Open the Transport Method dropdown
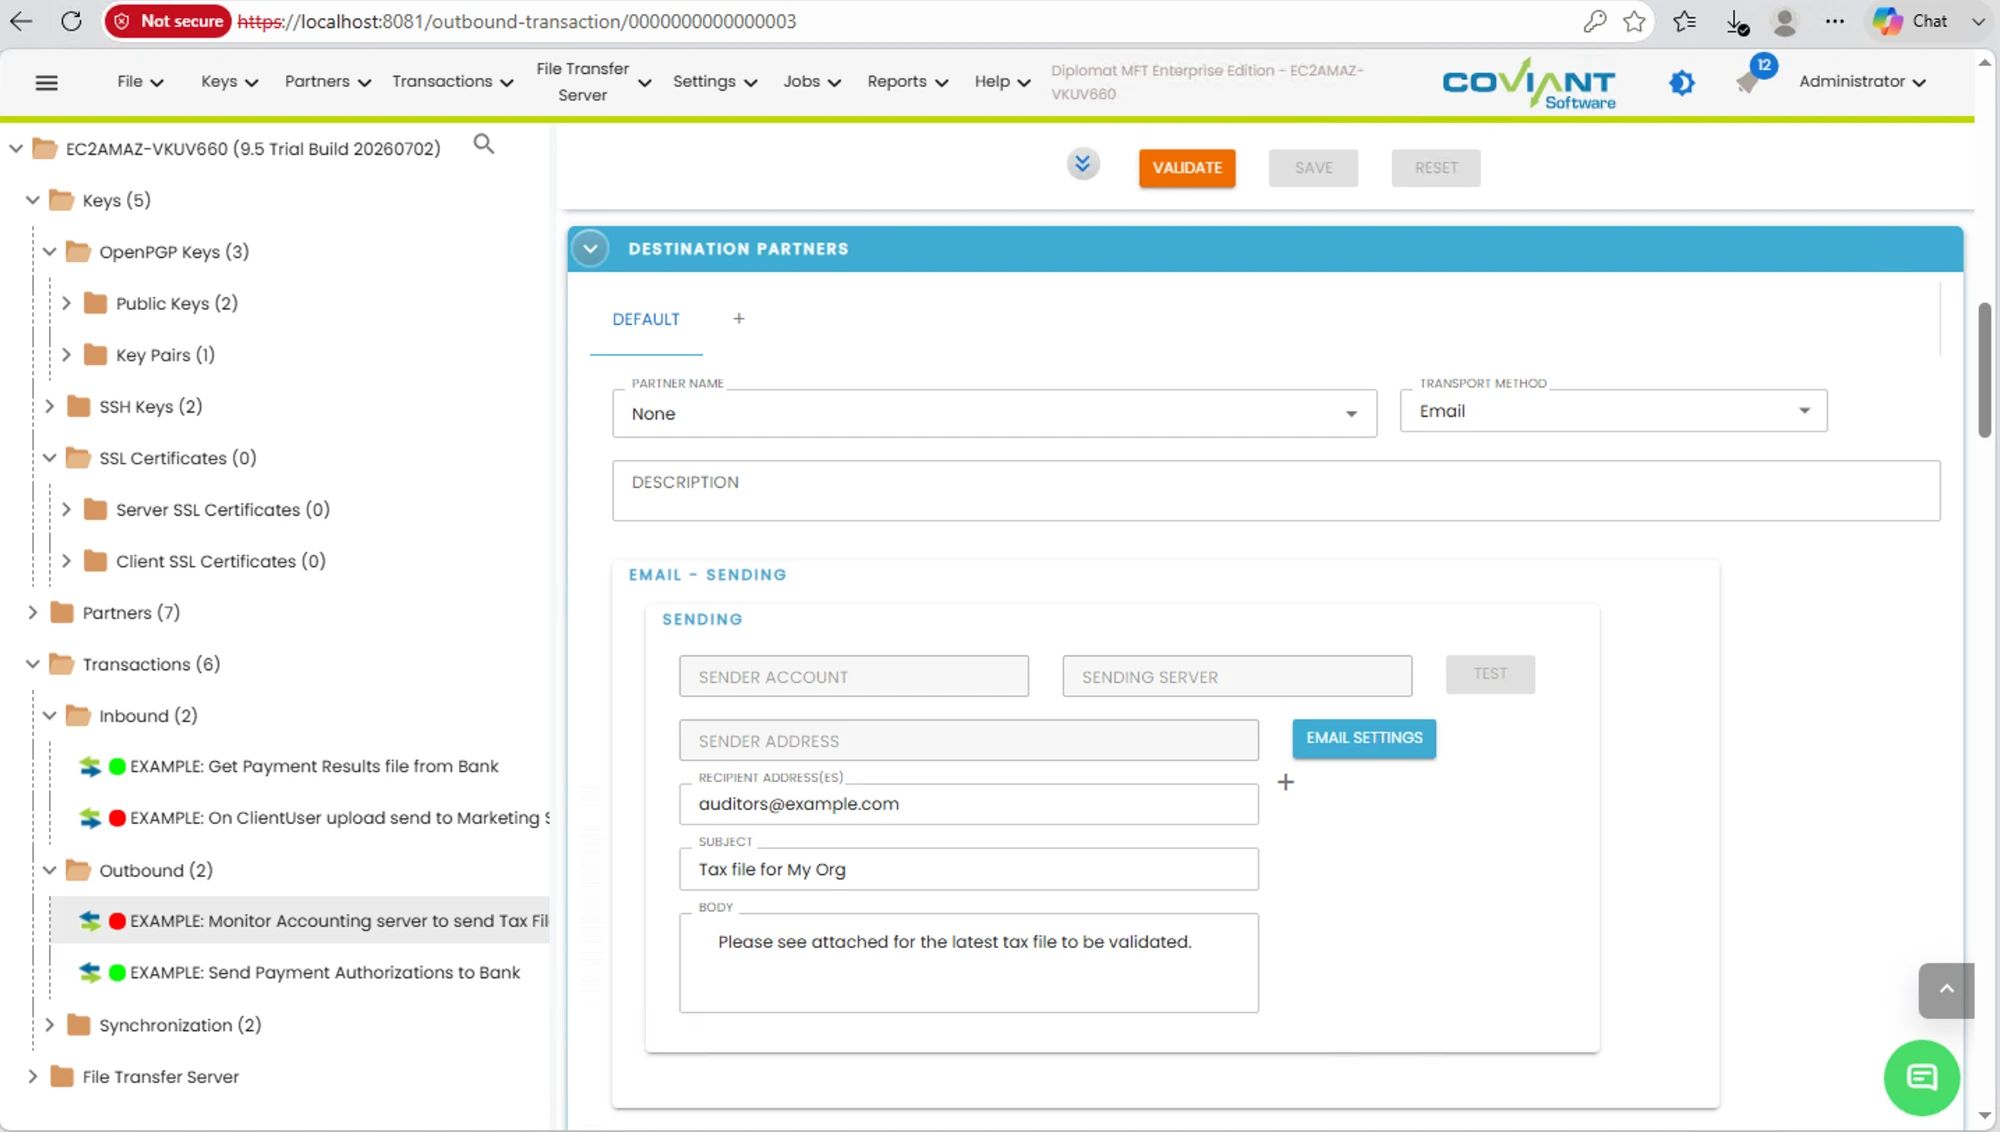This screenshot has width=2000, height=1132. [1613, 411]
